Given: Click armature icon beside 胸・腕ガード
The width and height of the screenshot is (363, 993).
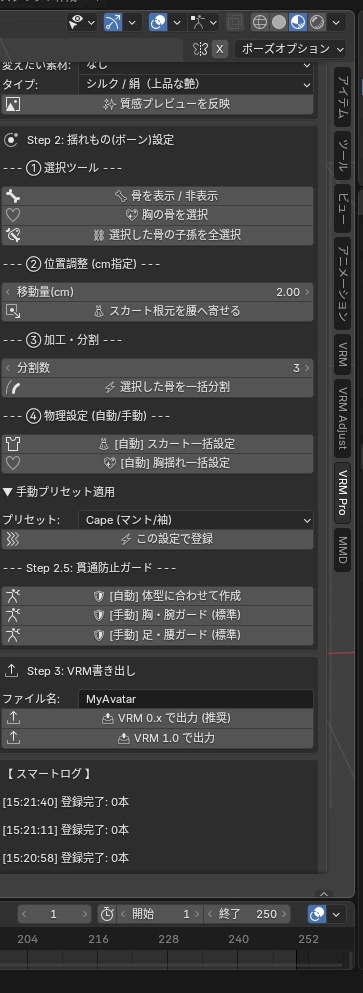Looking at the screenshot, I should (x=13, y=616).
